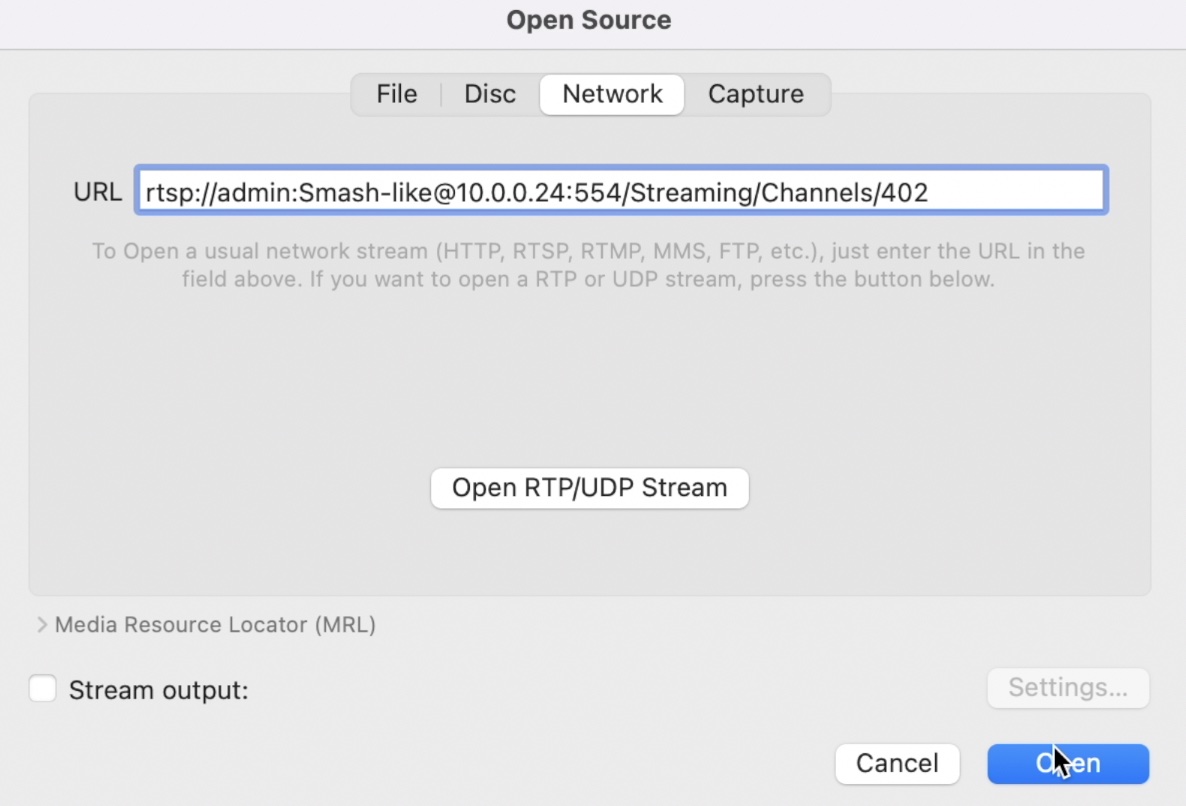Place cursor after 402 in the URL

tap(930, 193)
